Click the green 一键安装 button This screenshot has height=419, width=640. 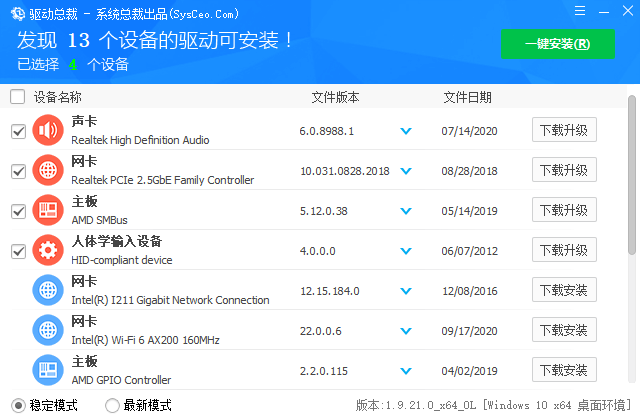click(558, 44)
